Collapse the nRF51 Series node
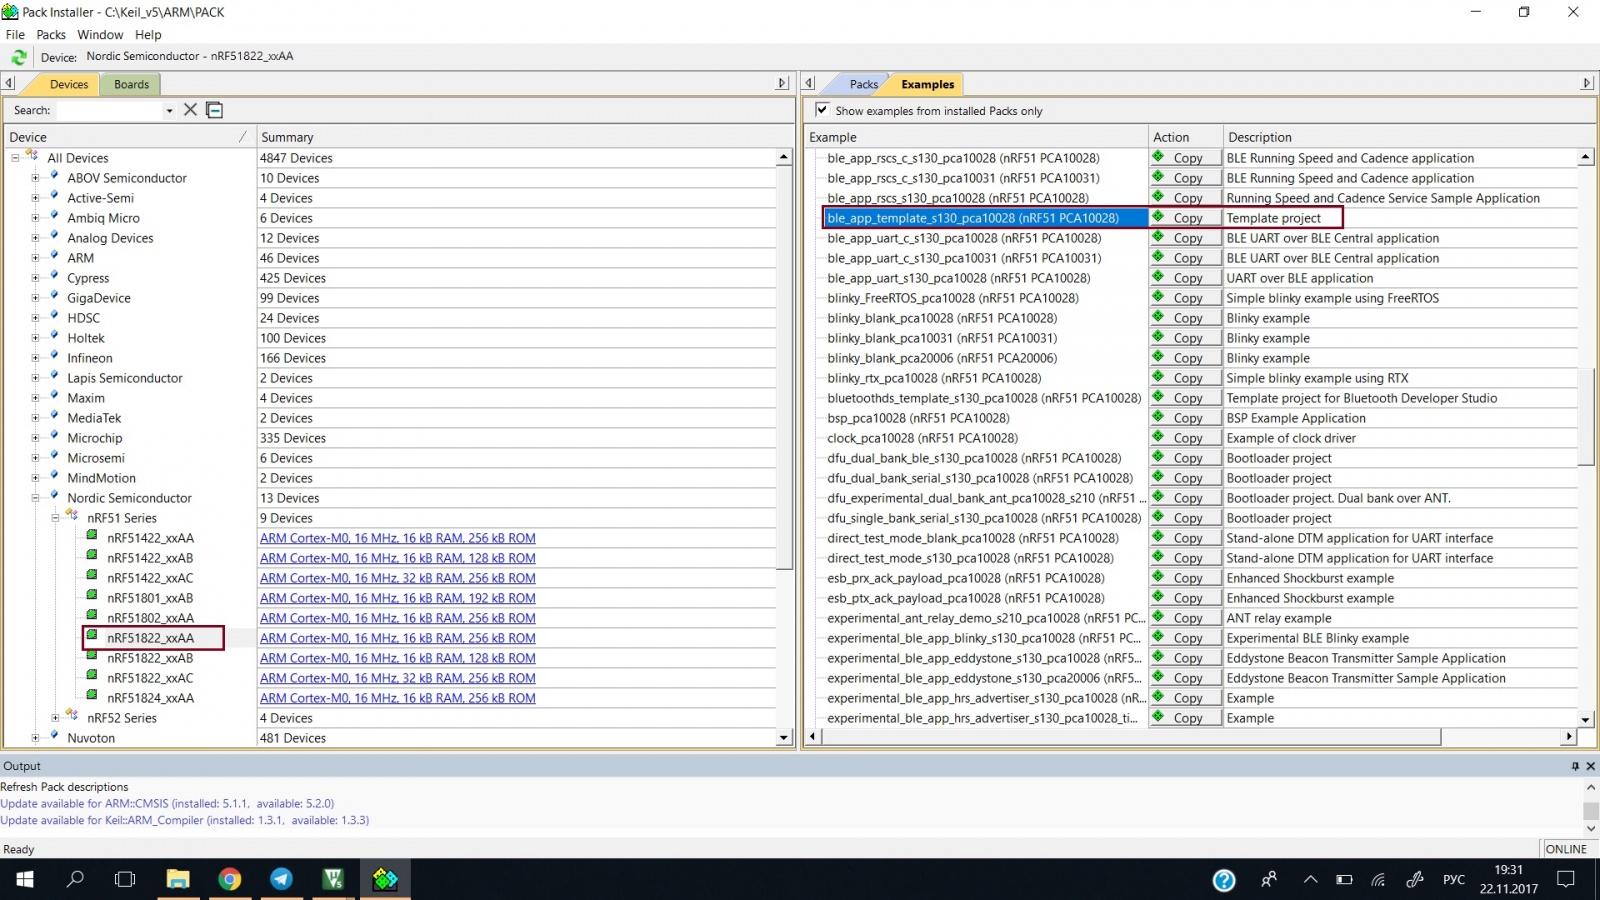The height and width of the screenshot is (900, 1600). point(55,517)
